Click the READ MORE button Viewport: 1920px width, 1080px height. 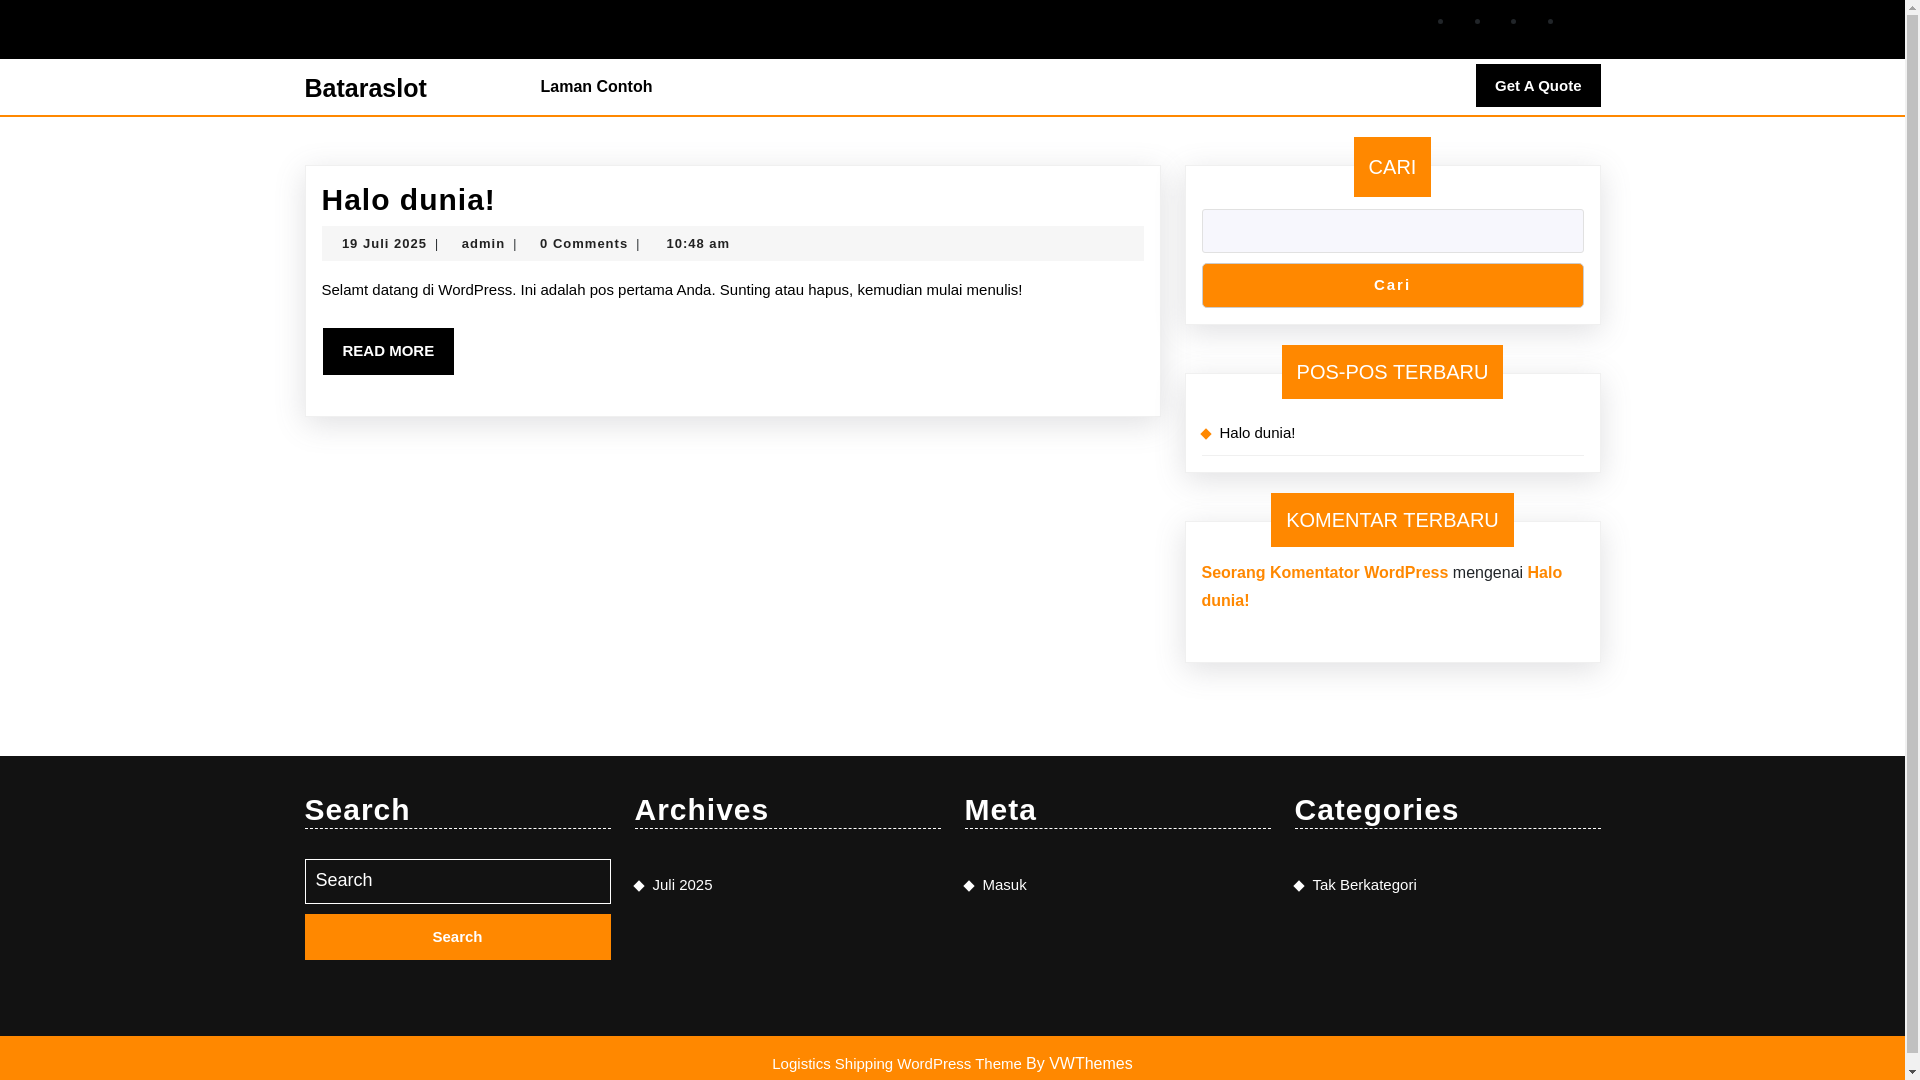tap(388, 351)
